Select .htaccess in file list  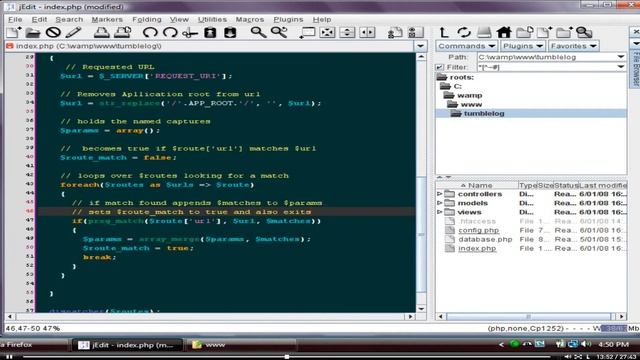[x=477, y=221]
